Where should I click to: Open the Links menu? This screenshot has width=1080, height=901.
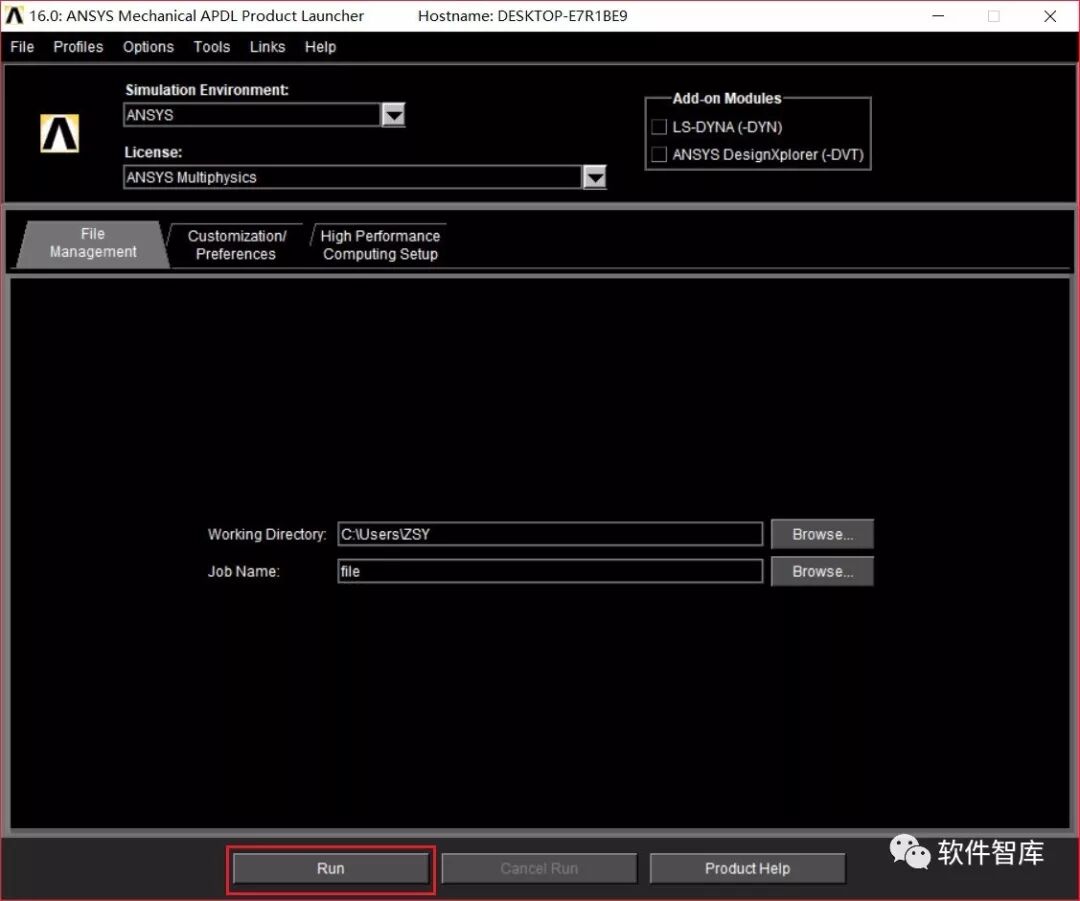267,47
